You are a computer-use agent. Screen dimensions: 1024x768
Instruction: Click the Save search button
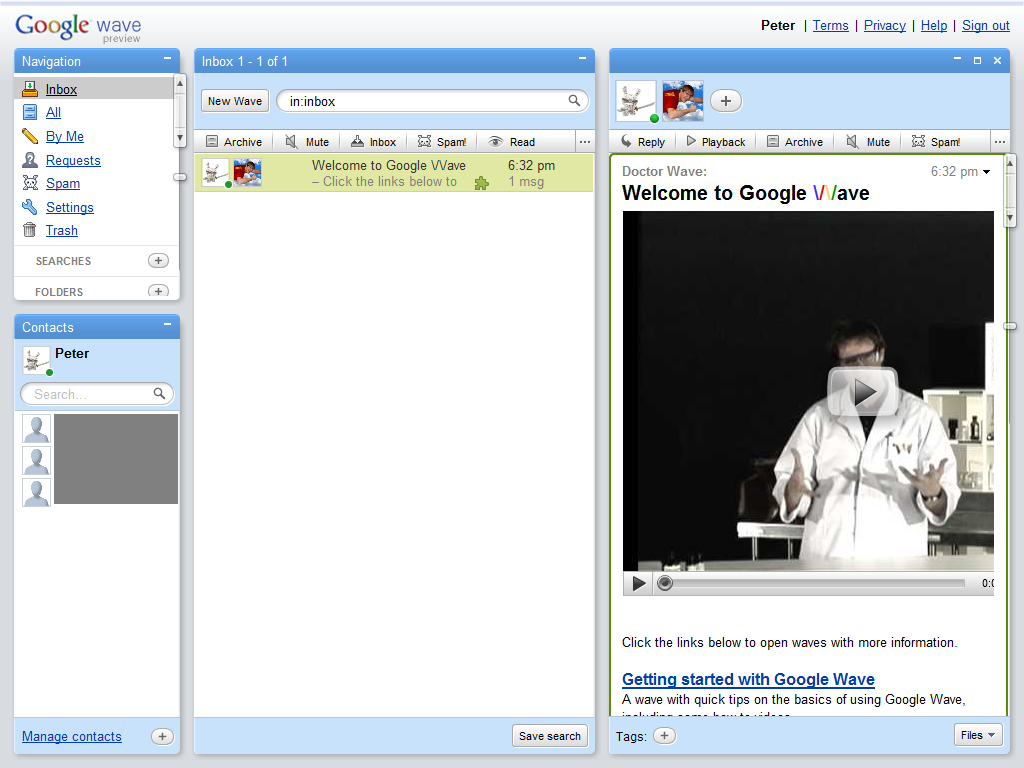click(550, 736)
